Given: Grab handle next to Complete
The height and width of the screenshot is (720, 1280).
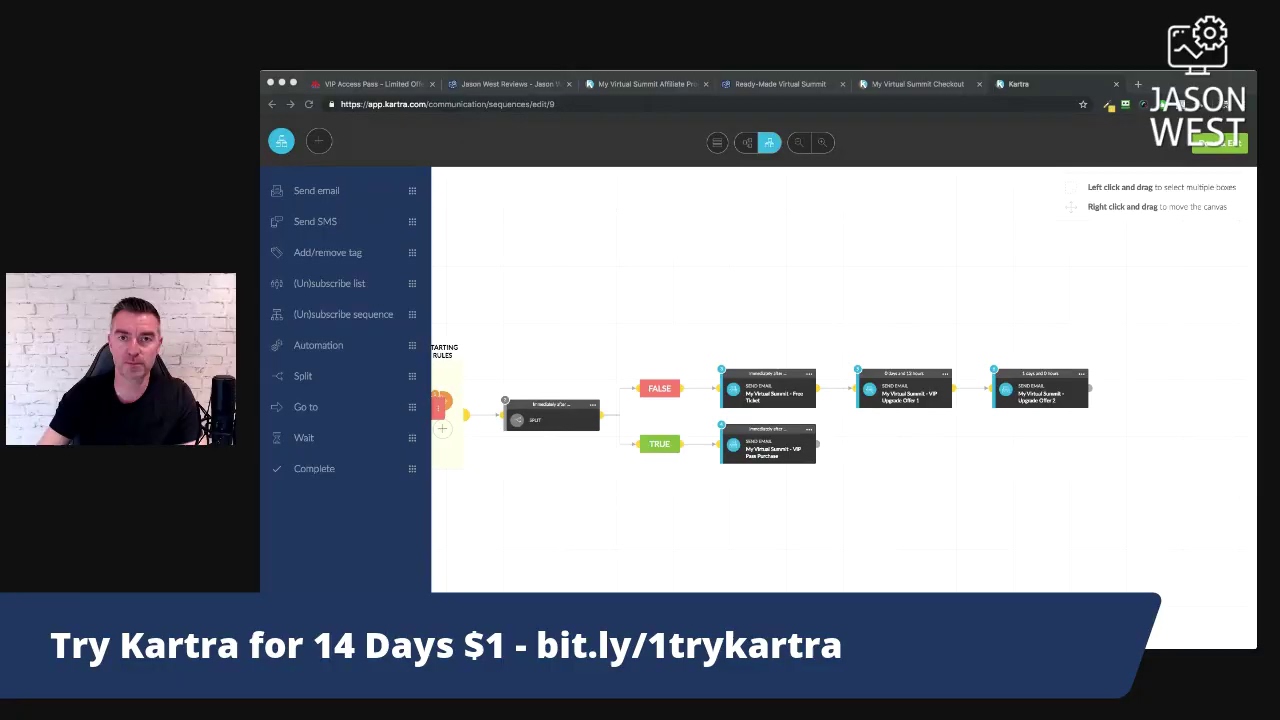Looking at the screenshot, I should point(412,469).
